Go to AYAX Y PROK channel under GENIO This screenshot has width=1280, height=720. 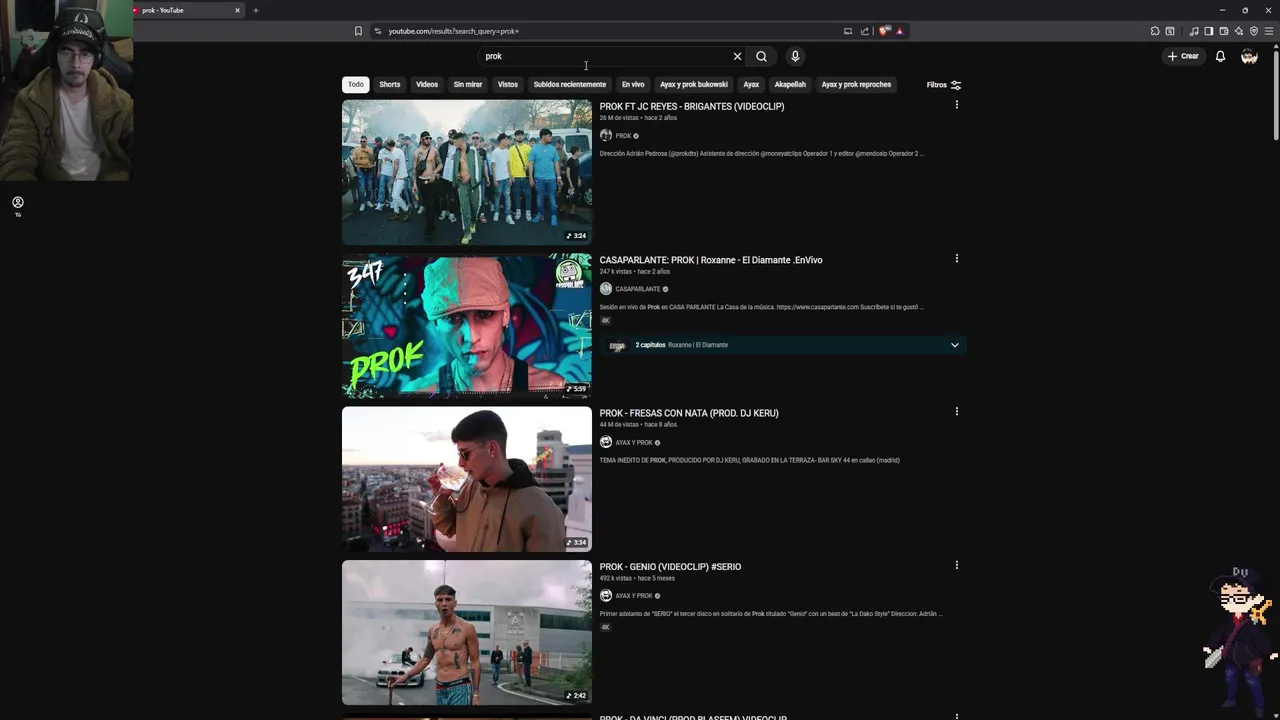(634, 596)
